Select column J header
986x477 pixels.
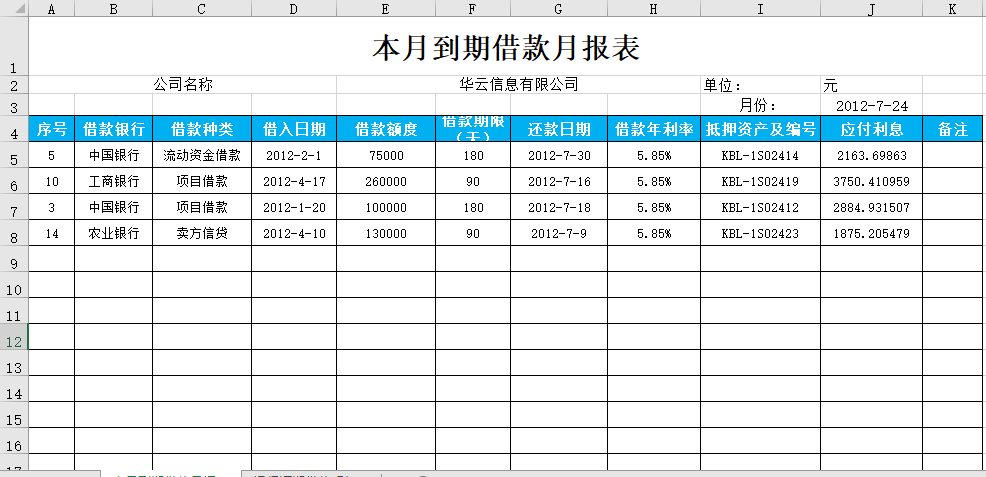tap(871, 9)
